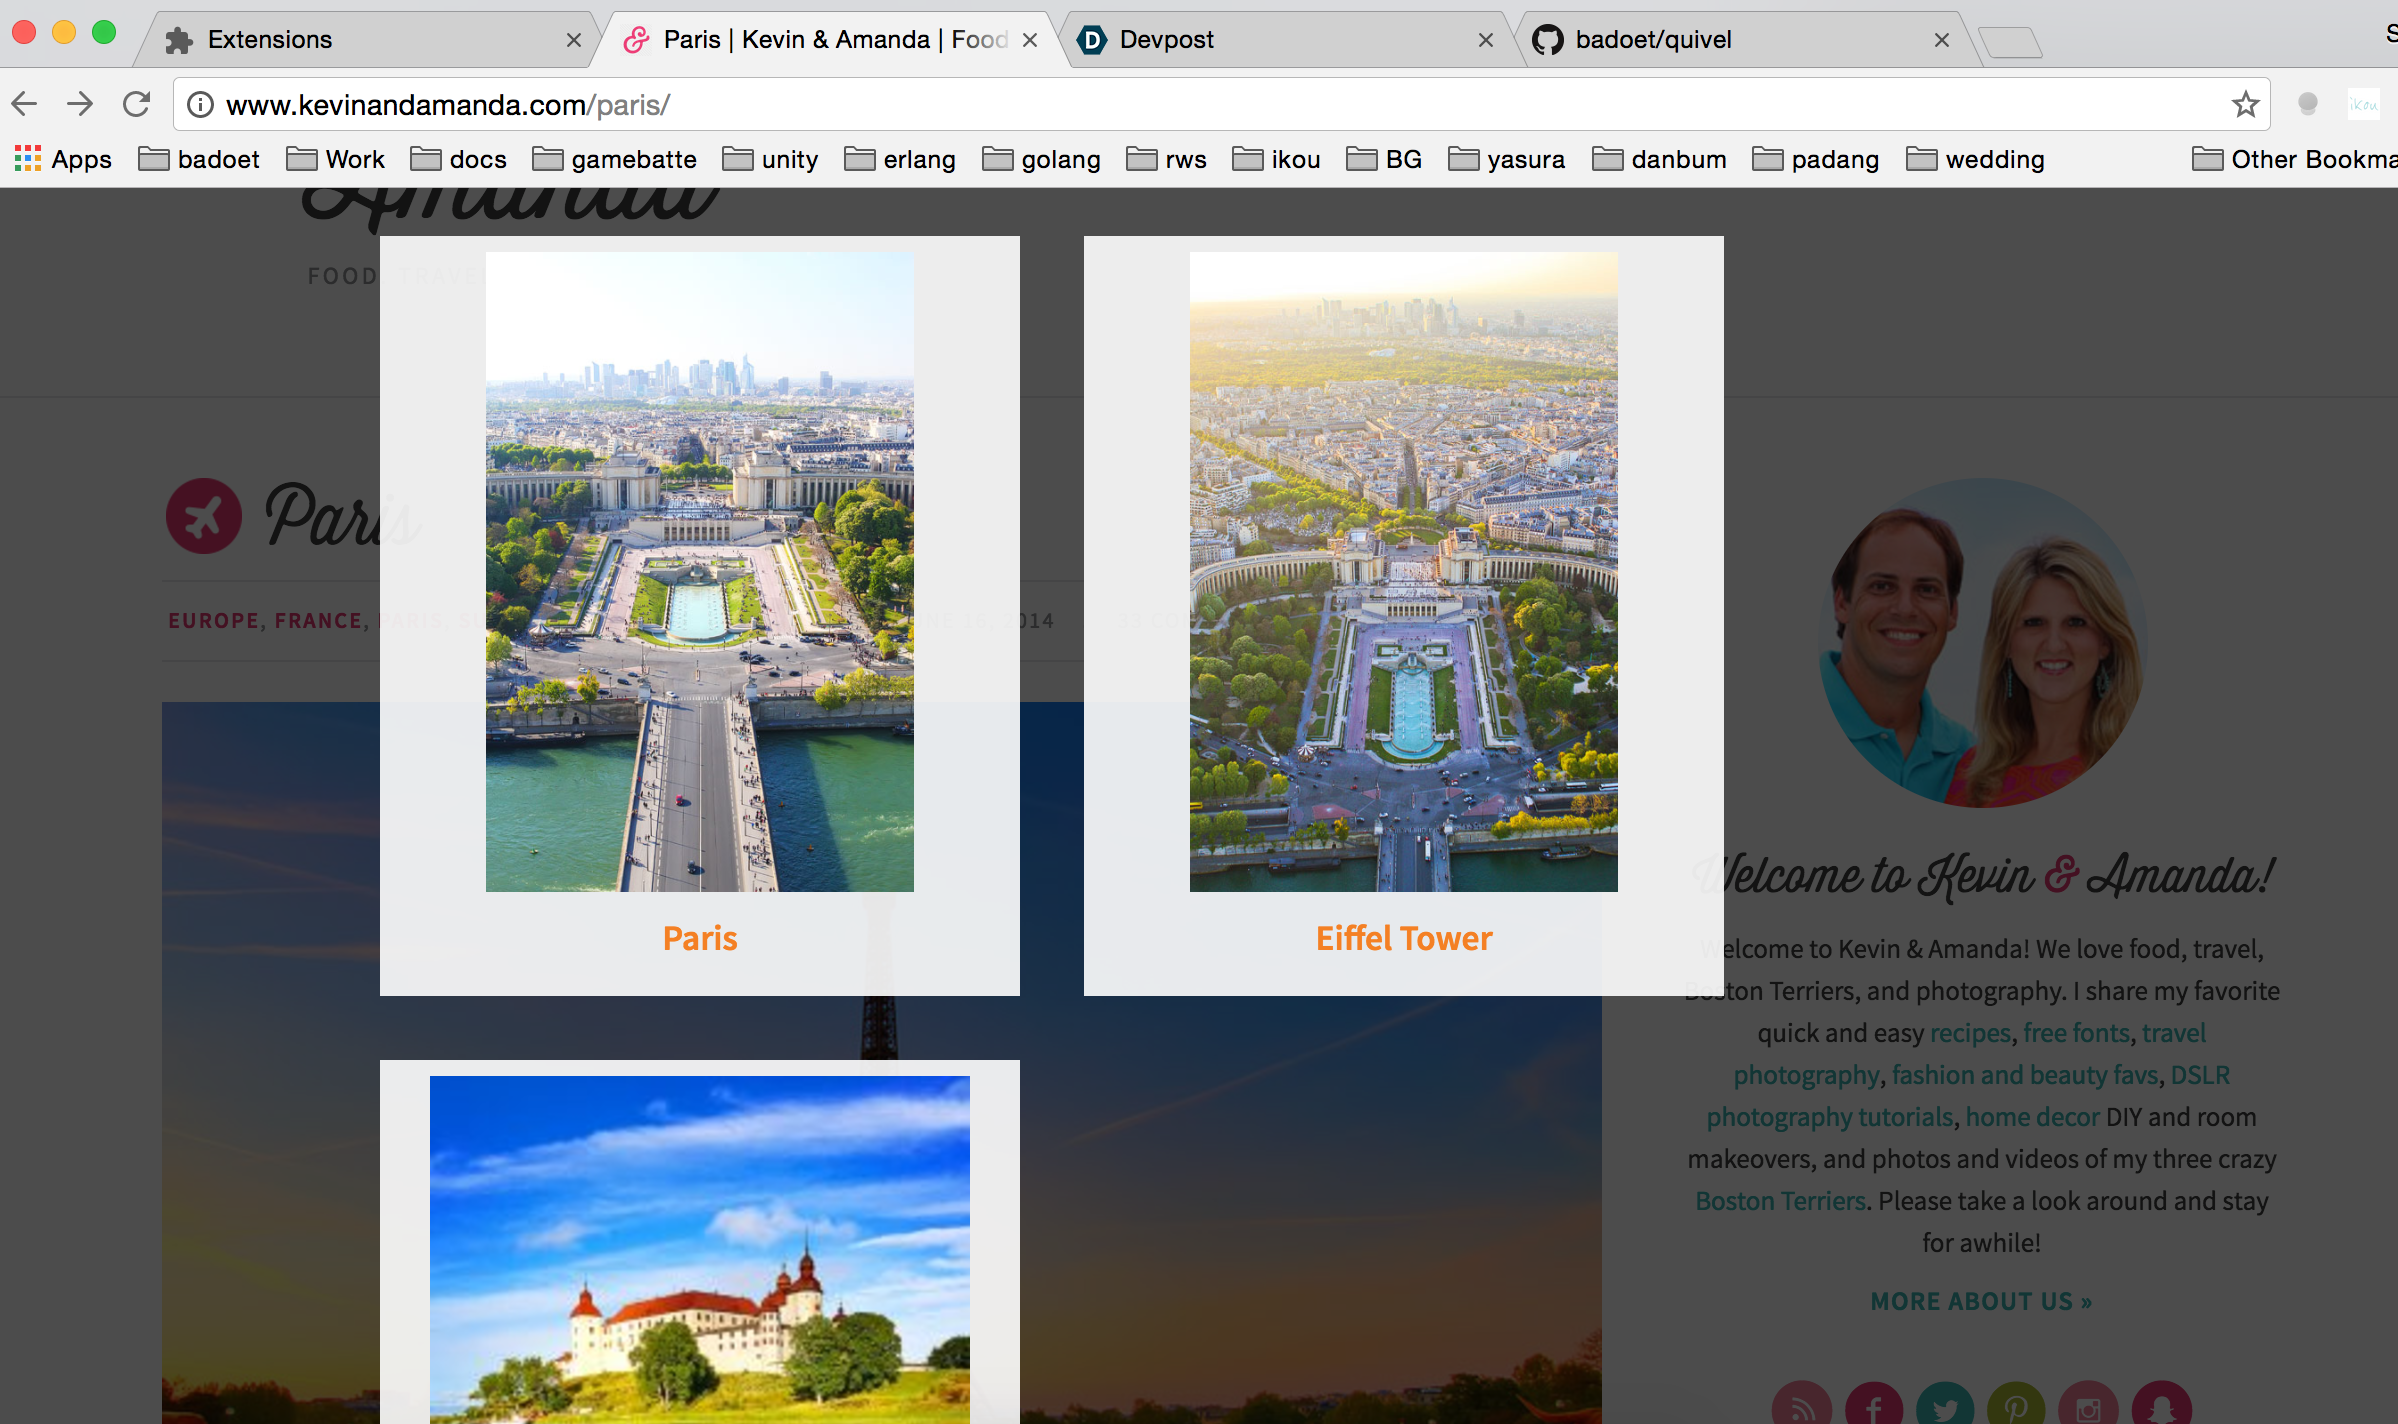Bookmark this page with the star icon
Image resolution: width=2398 pixels, height=1424 pixels.
2245,104
